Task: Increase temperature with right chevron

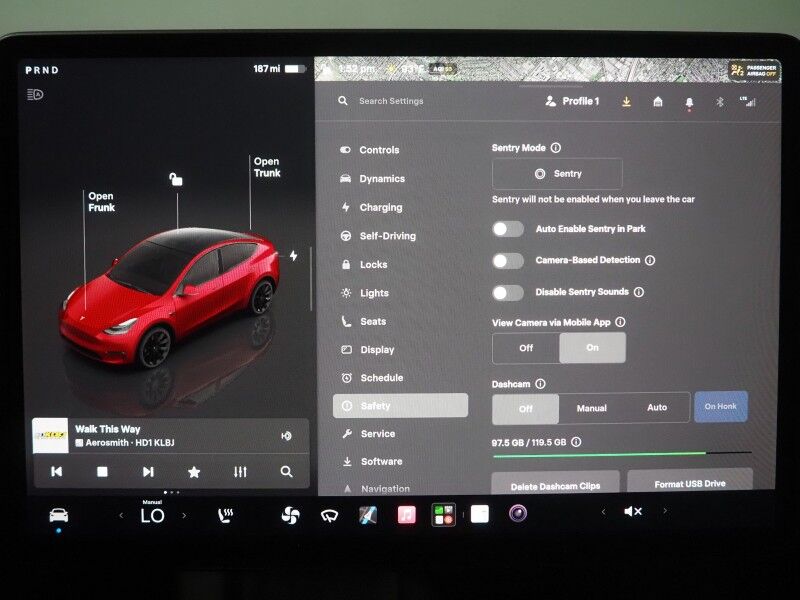Action: pyautogui.click(x=184, y=516)
